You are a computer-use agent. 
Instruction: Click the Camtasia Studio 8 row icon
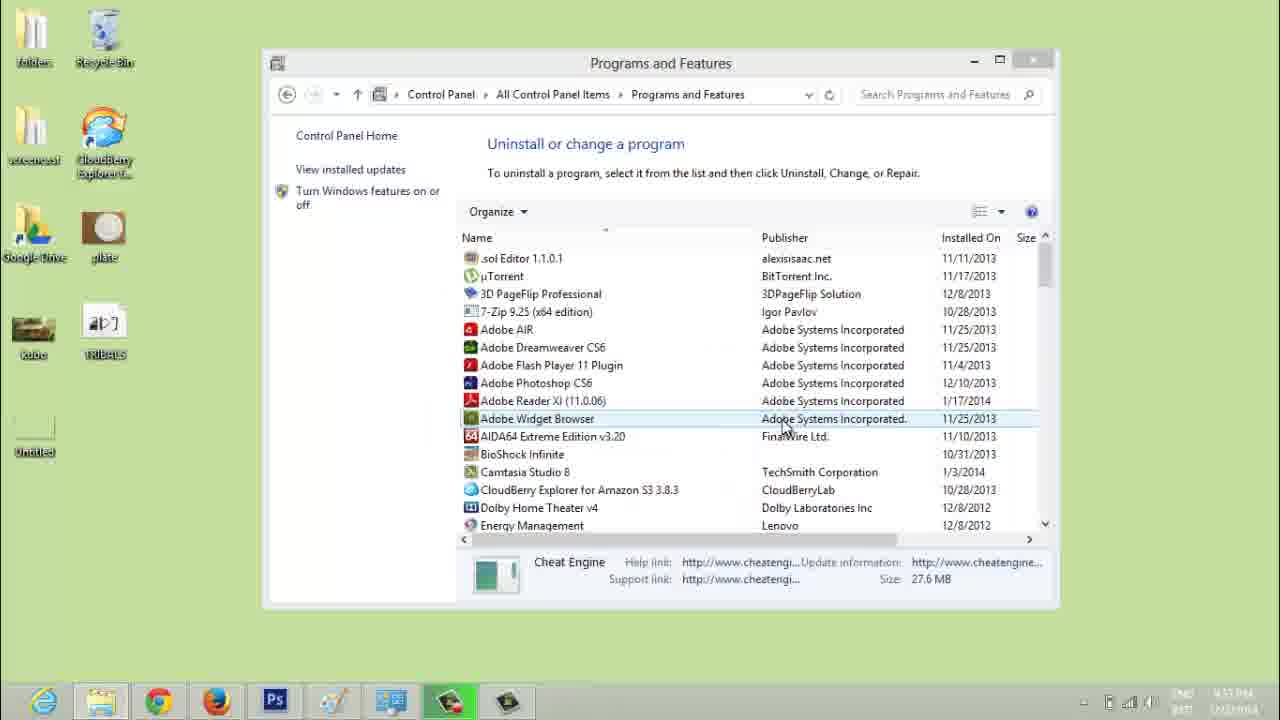pyautogui.click(x=471, y=472)
